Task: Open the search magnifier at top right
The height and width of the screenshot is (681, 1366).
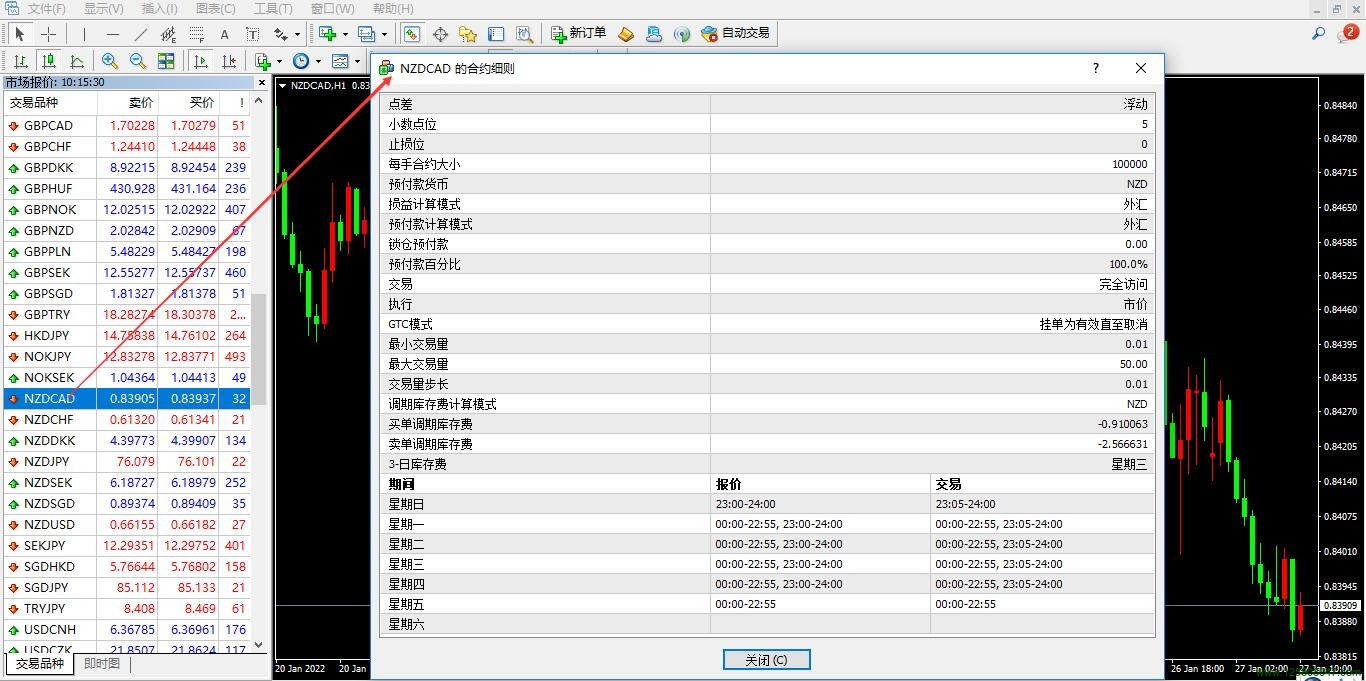Action: [x=1319, y=34]
